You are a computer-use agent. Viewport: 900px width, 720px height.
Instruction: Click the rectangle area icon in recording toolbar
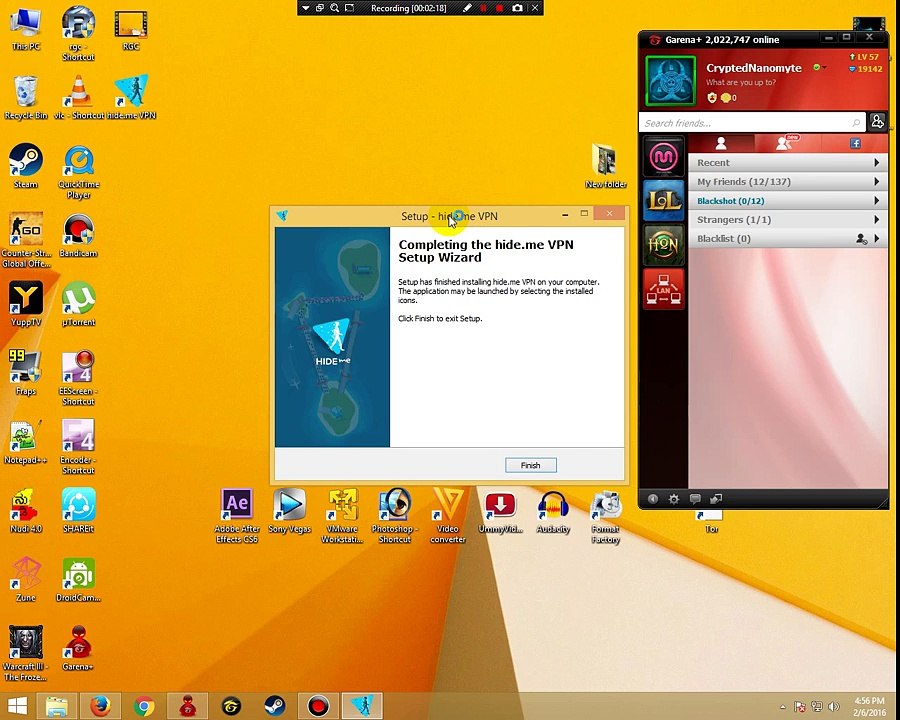click(349, 8)
